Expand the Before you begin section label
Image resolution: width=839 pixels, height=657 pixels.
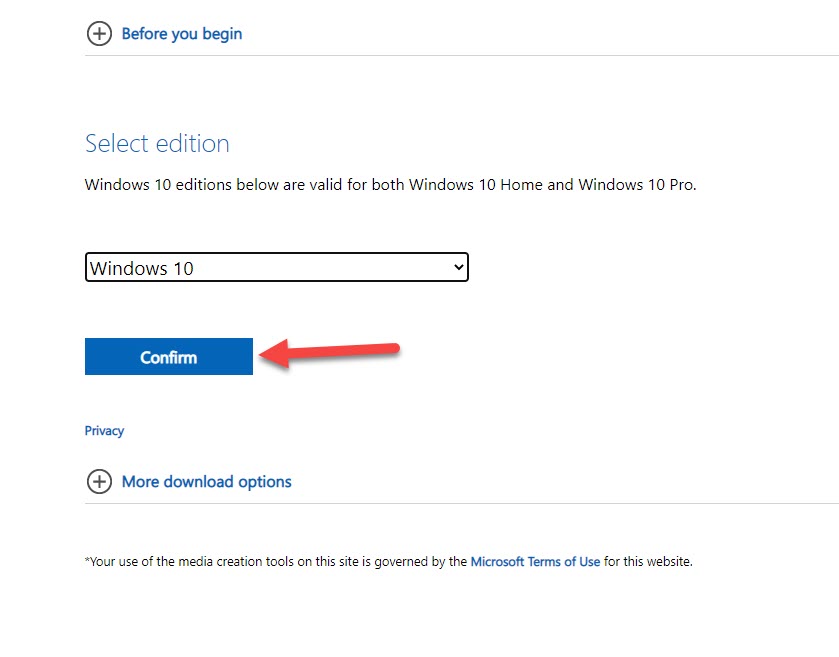coord(181,34)
